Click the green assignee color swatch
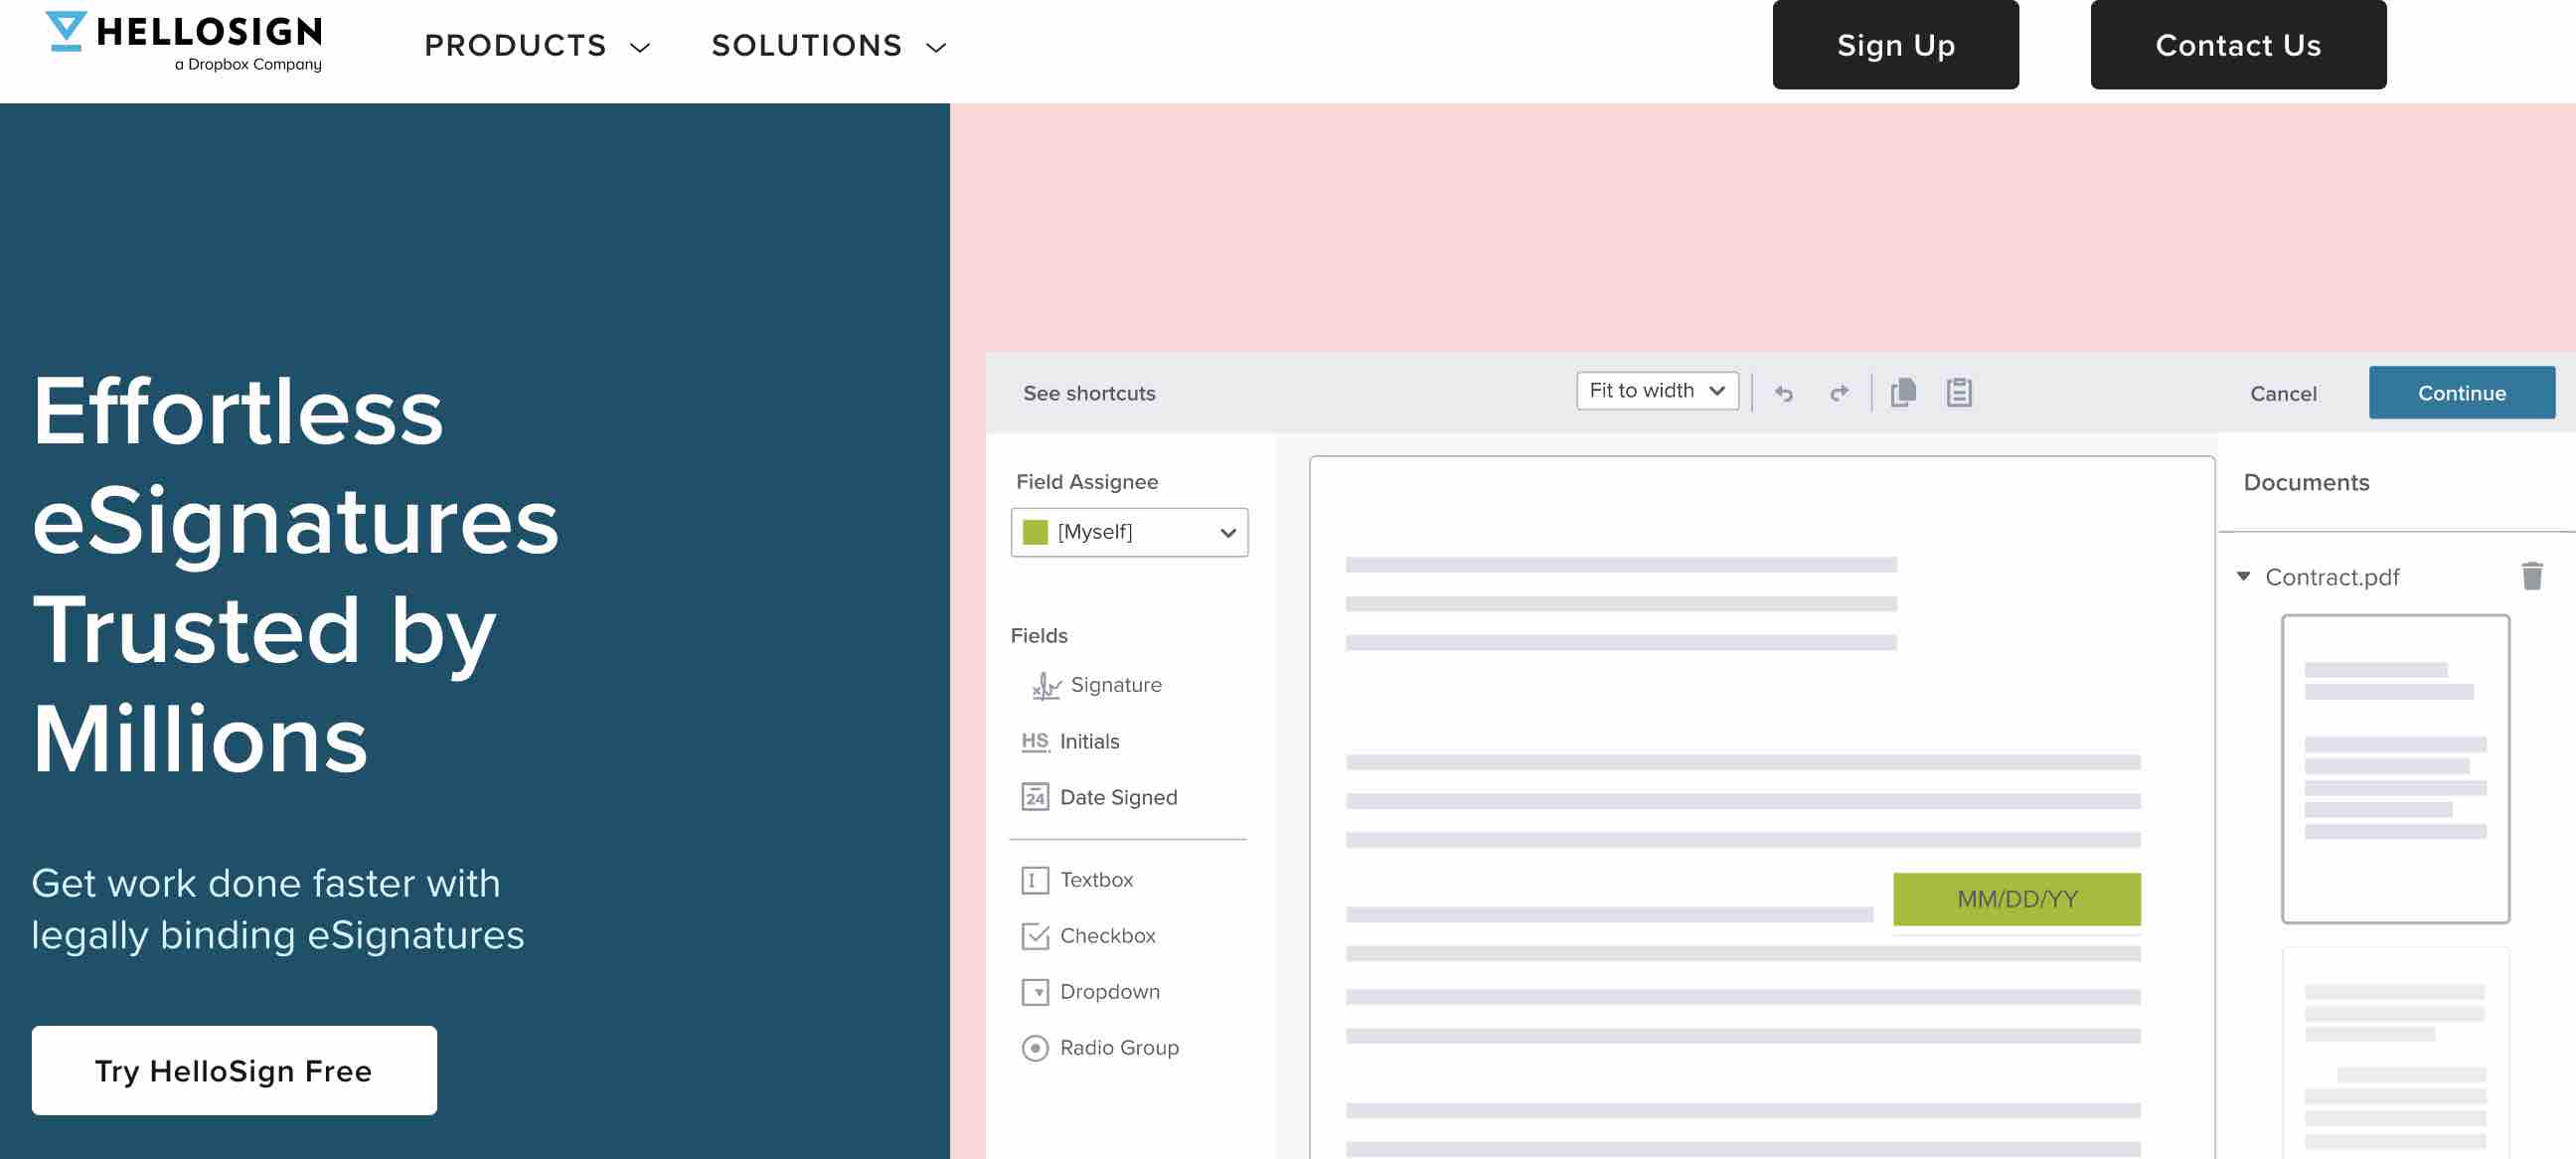This screenshot has width=2576, height=1159. click(1034, 532)
